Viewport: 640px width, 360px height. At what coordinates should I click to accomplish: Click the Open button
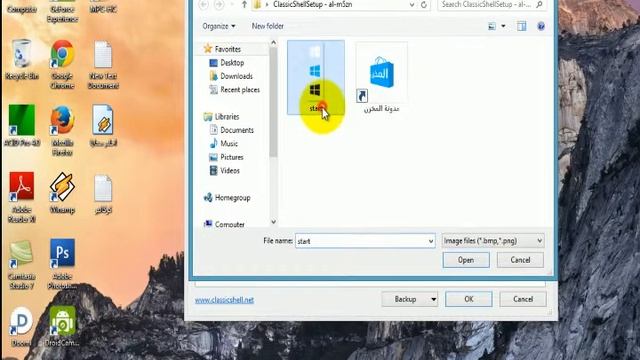coord(466,260)
